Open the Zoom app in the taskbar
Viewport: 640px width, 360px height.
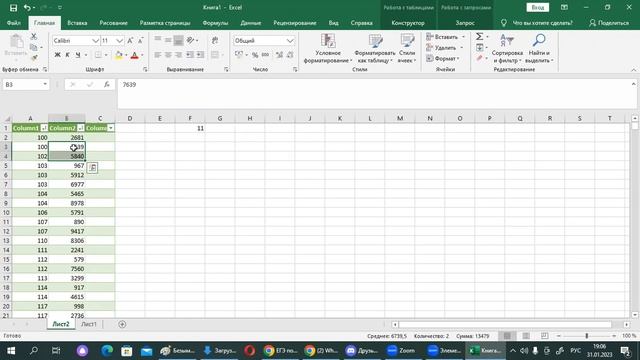coord(401,351)
